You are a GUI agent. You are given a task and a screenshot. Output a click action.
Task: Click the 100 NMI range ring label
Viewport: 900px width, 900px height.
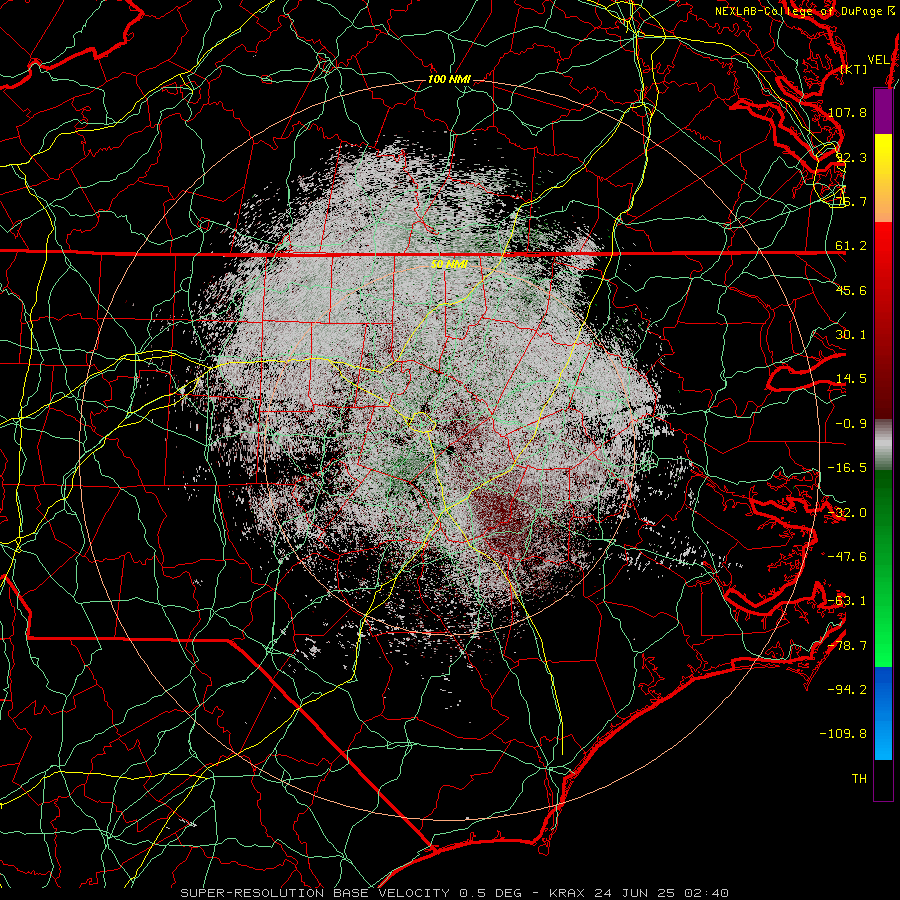(449, 79)
